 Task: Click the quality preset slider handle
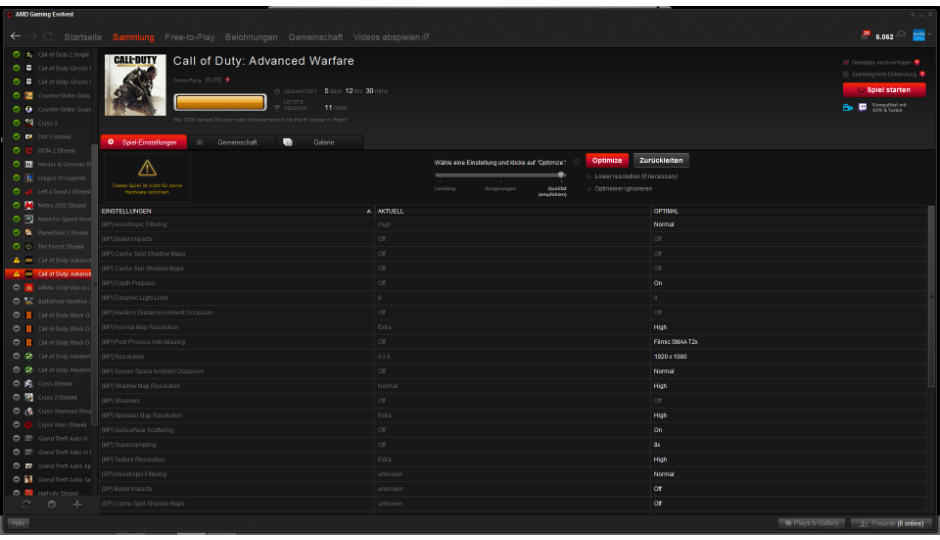click(x=561, y=175)
